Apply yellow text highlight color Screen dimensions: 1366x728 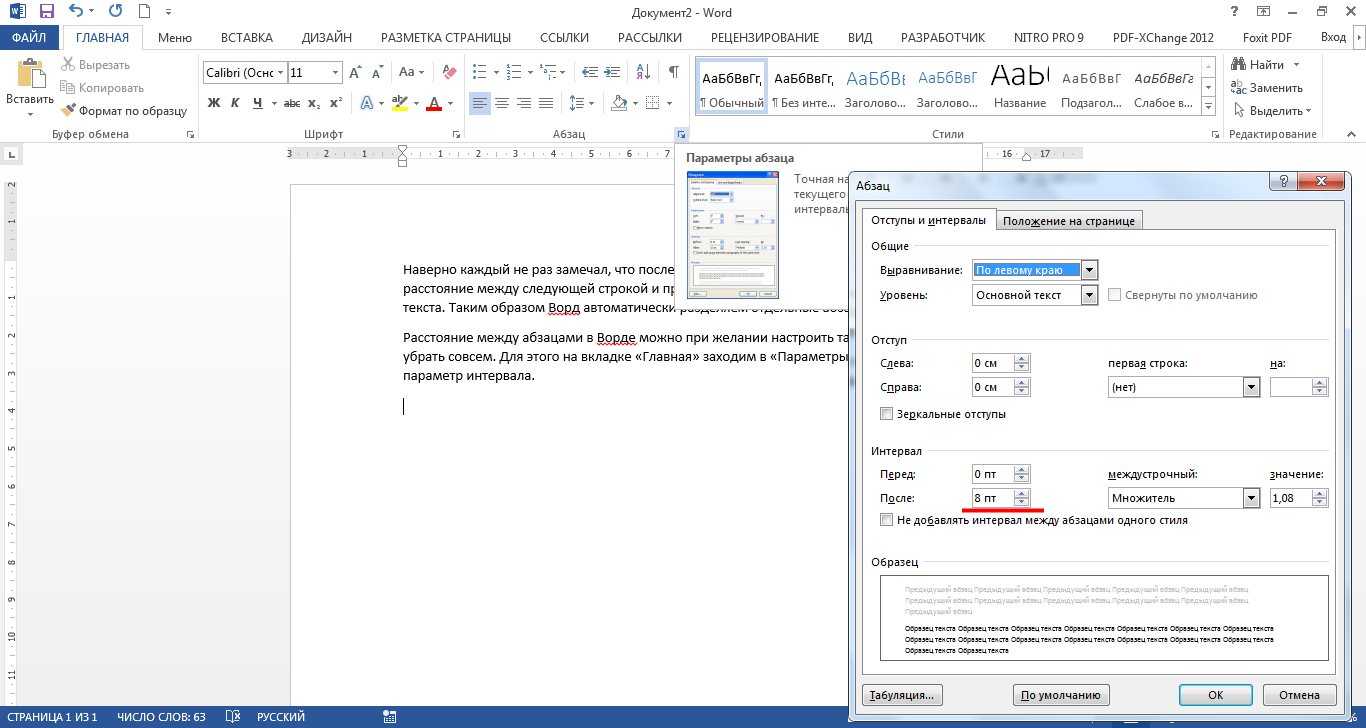pyautogui.click(x=399, y=103)
